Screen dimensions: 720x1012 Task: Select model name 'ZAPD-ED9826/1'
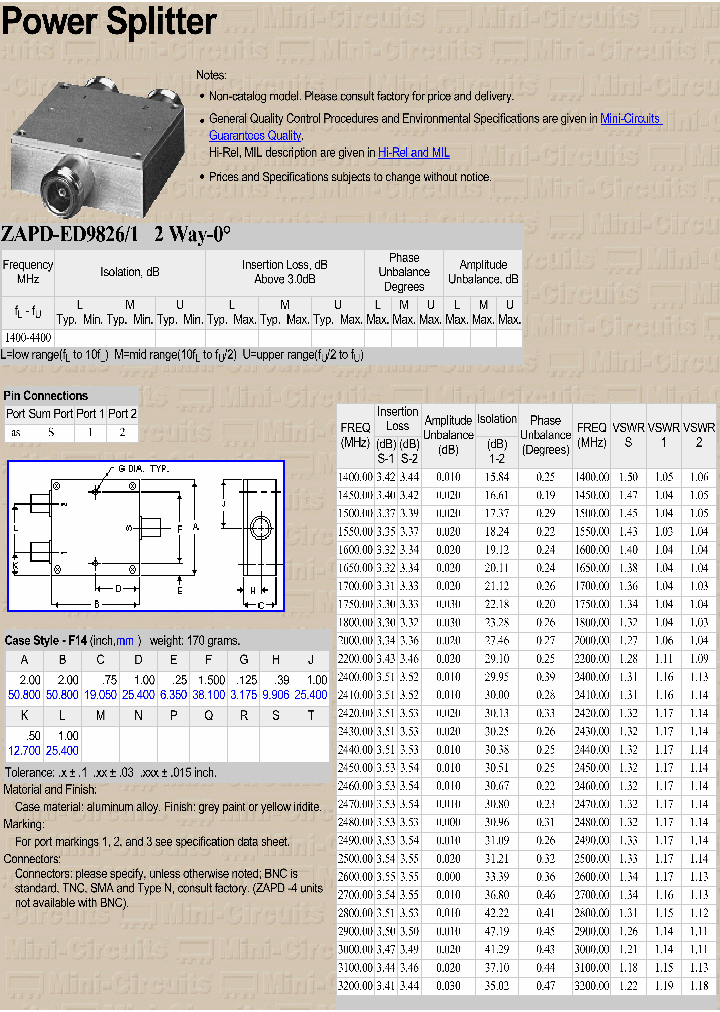(70, 234)
